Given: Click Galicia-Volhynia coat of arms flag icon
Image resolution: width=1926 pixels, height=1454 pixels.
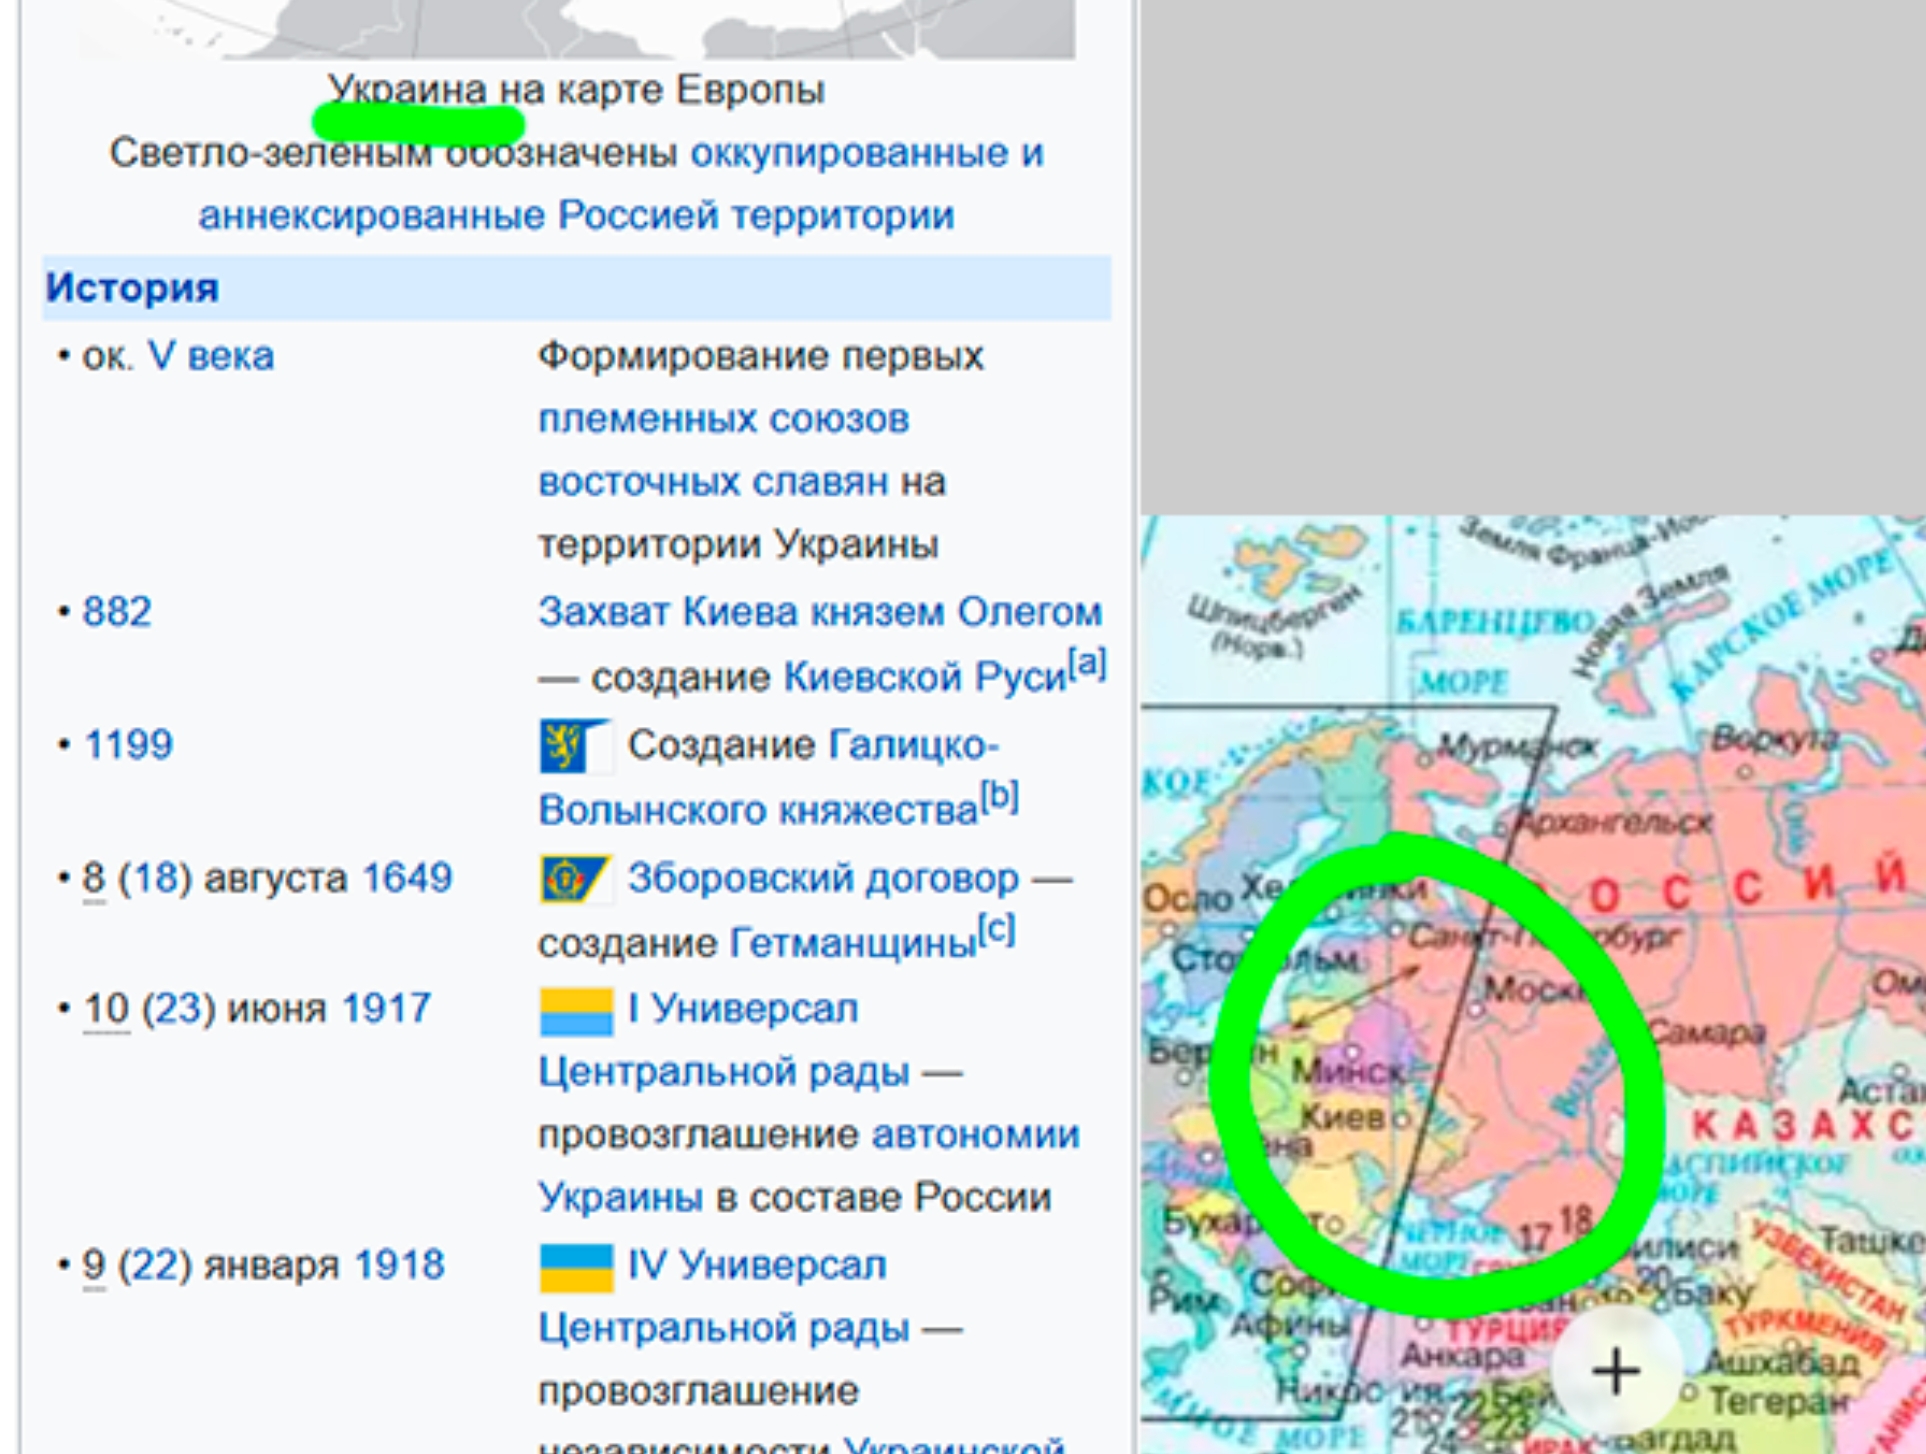Looking at the screenshot, I should 574,745.
